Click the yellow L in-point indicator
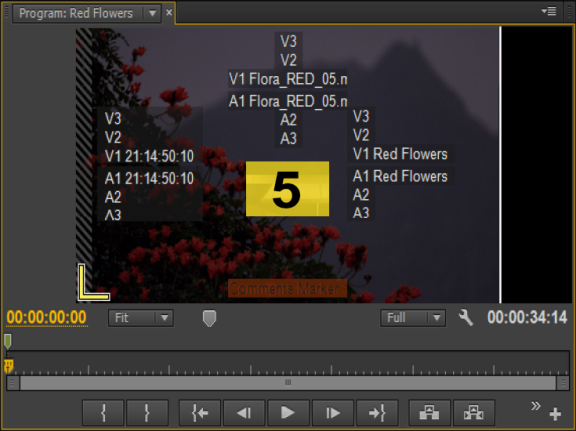Viewport: 576px width, 431px height. pyautogui.click(x=93, y=282)
